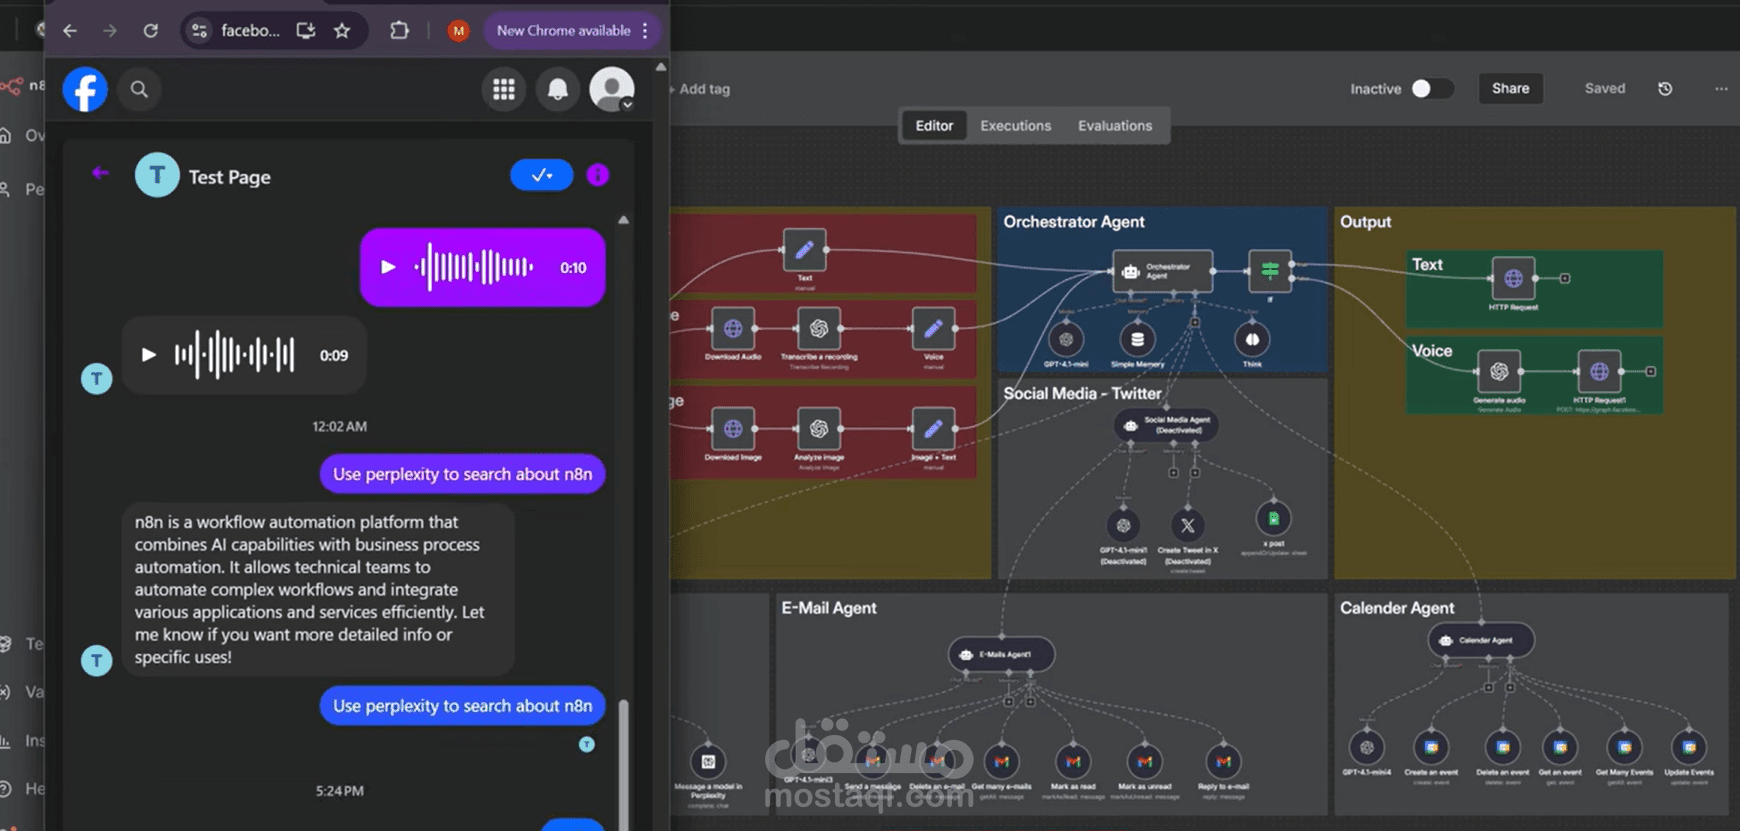
Task: Select the Generate audio node
Action: coord(1499,372)
